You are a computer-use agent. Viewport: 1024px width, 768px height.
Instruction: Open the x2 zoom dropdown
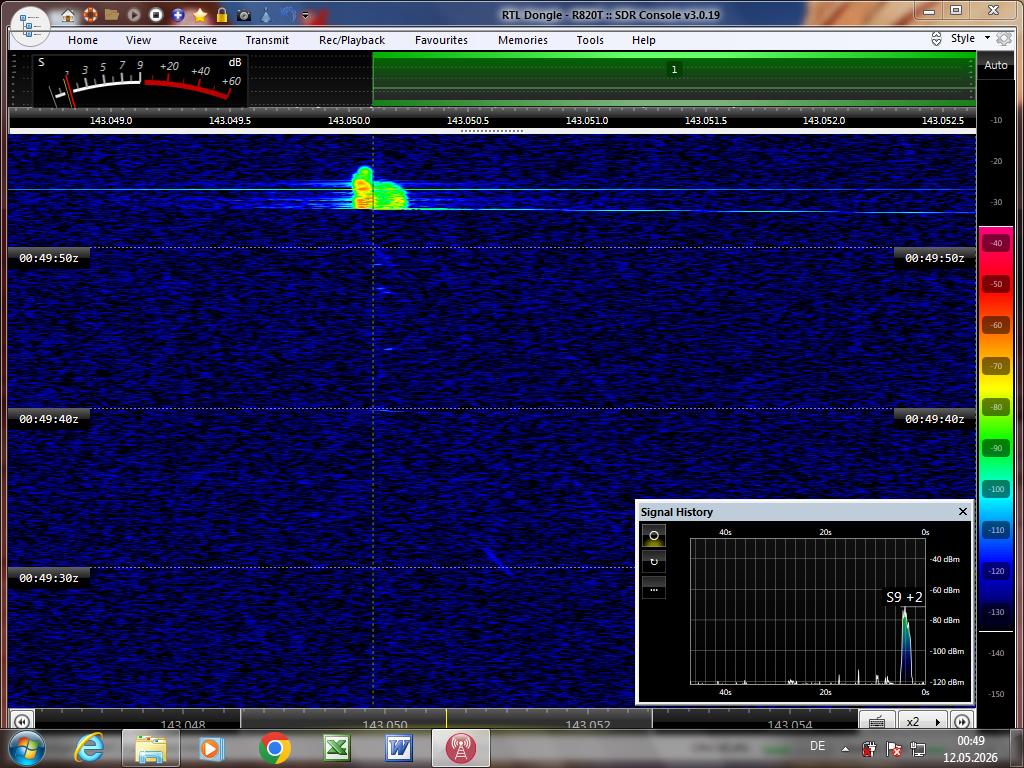coord(922,721)
